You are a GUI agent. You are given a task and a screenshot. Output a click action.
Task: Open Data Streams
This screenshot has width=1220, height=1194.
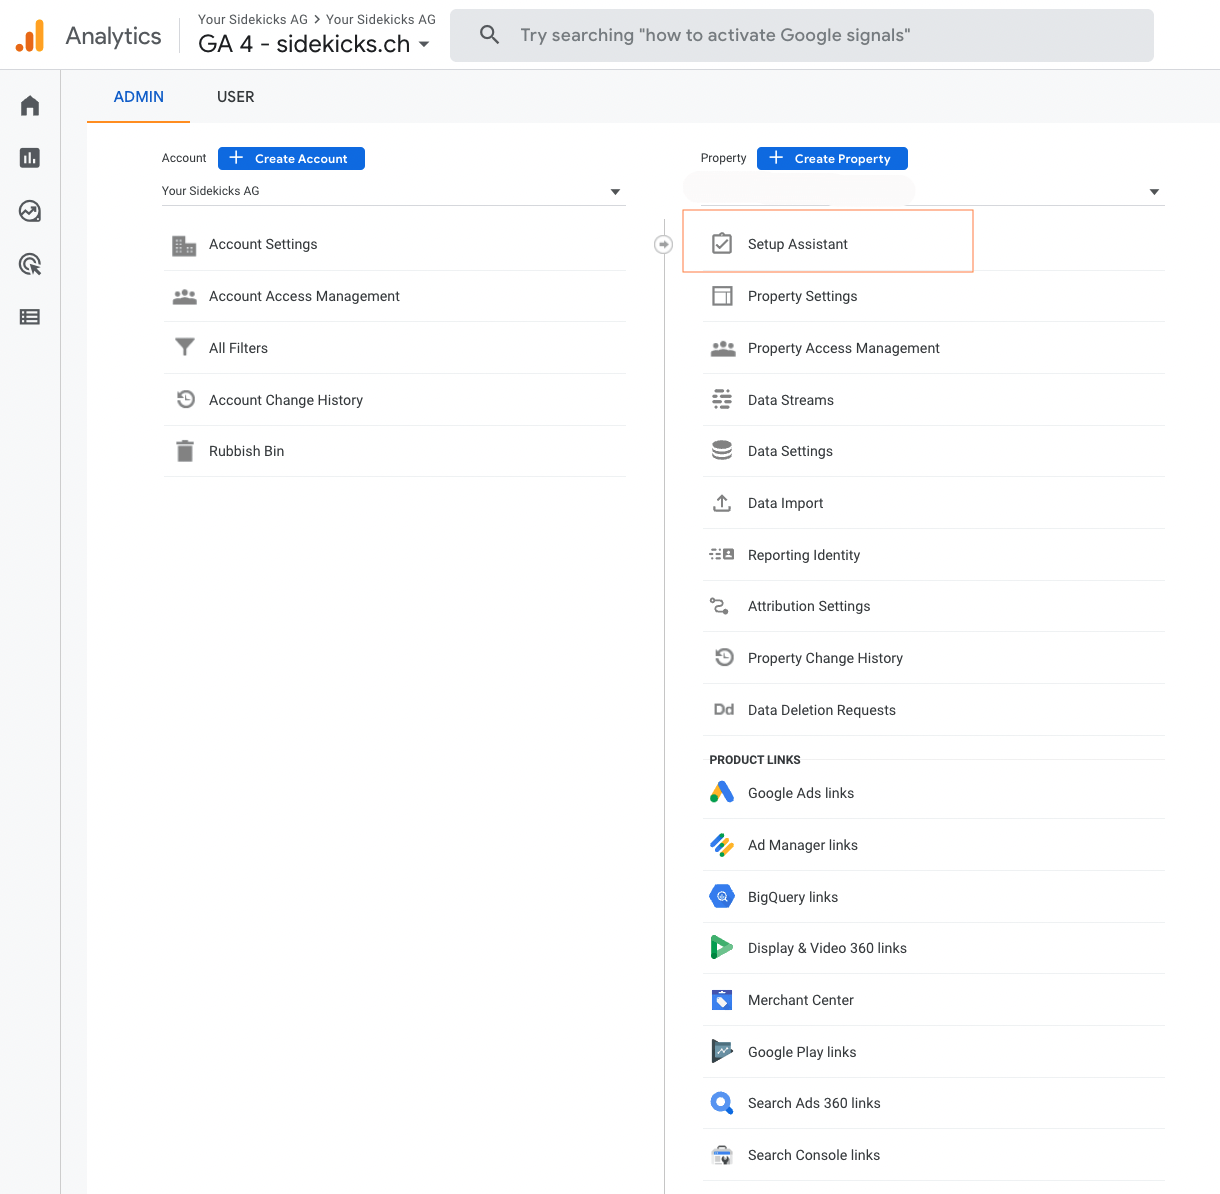point(934,400)
